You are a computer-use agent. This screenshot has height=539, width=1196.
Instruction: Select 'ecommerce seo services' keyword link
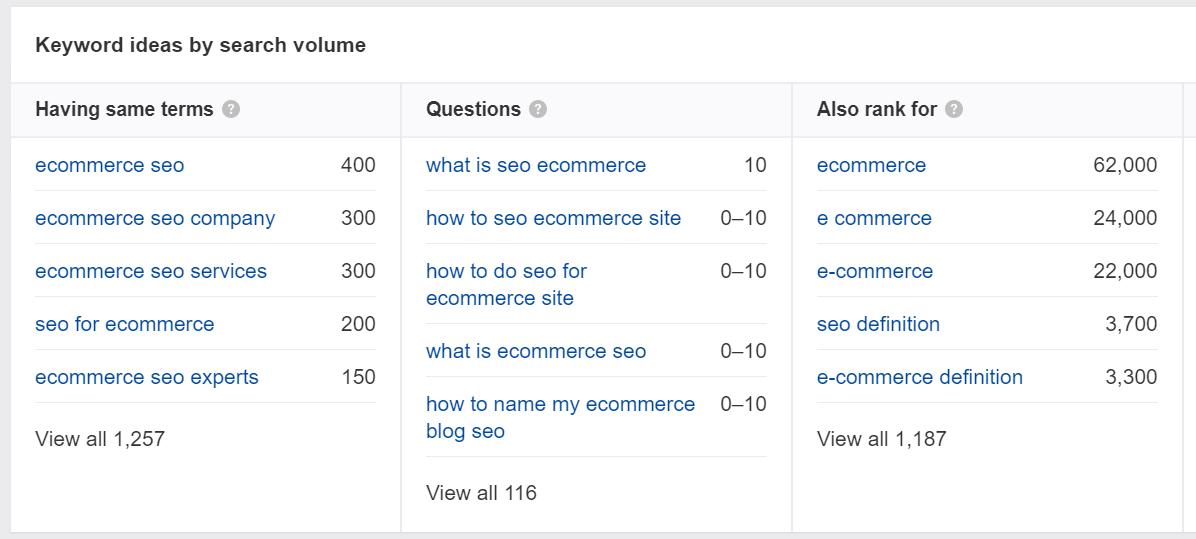(x=151, y=271)
